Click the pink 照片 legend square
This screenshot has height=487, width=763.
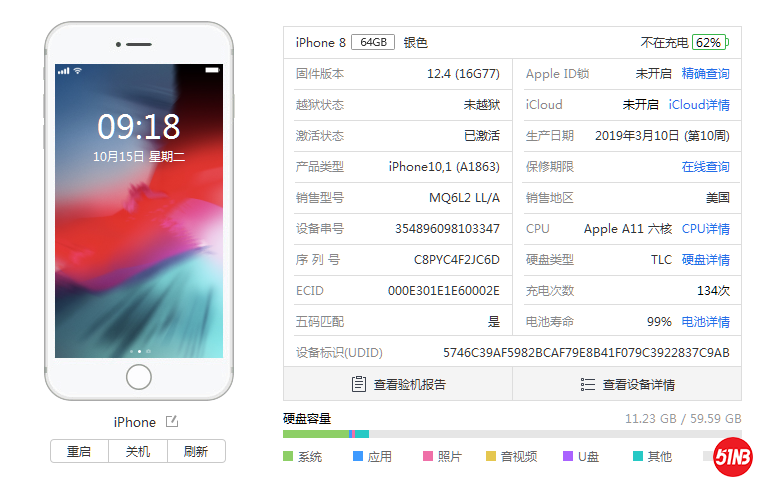[x=428, y=456]
